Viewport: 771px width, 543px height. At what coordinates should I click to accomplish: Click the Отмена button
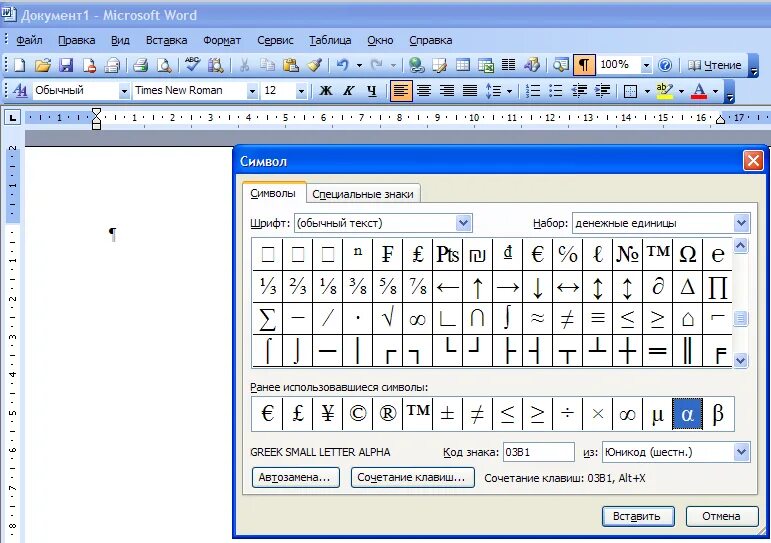tap(721, 516)
